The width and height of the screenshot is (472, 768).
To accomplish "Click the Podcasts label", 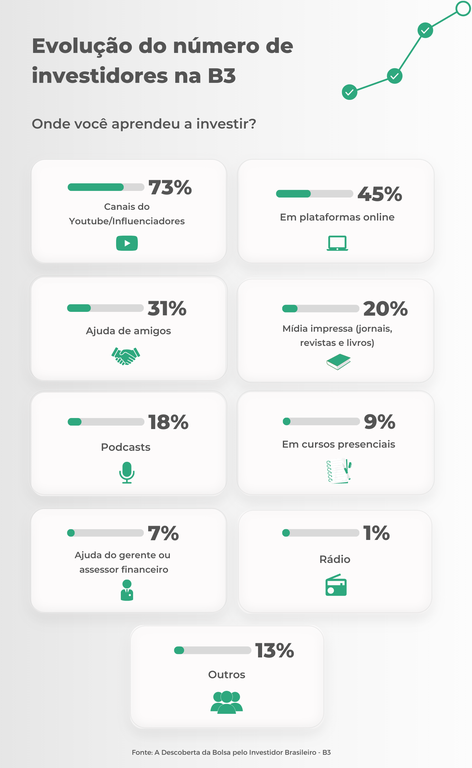I will click(125, 447).
